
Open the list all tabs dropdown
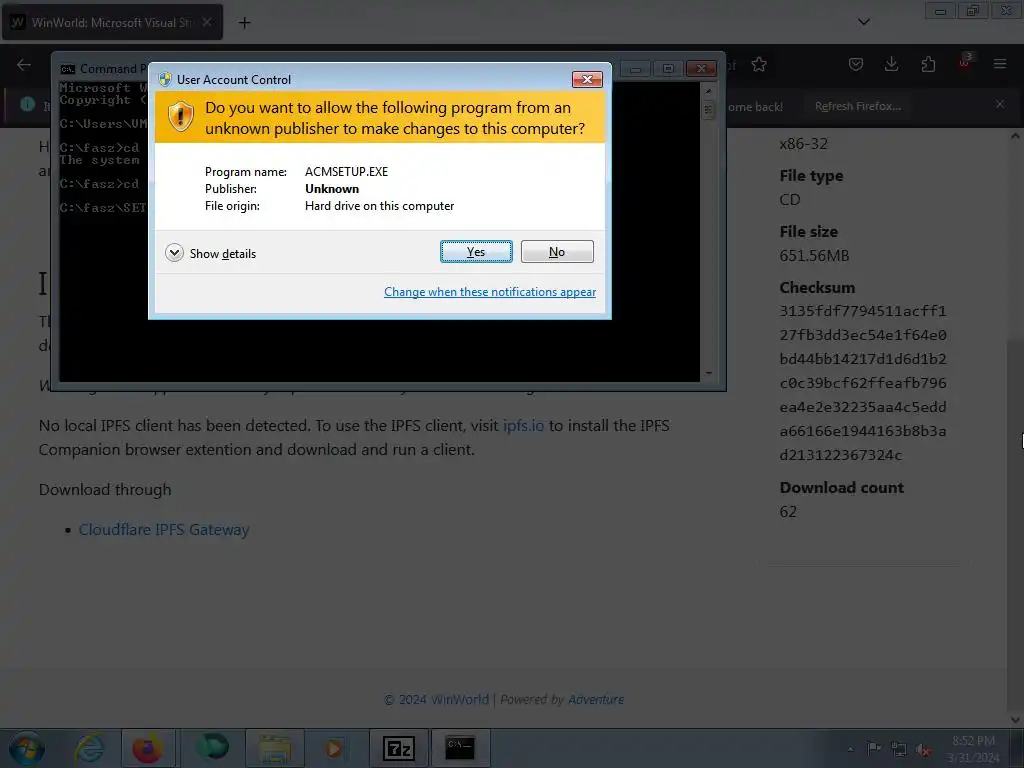(x=863, y=22)
